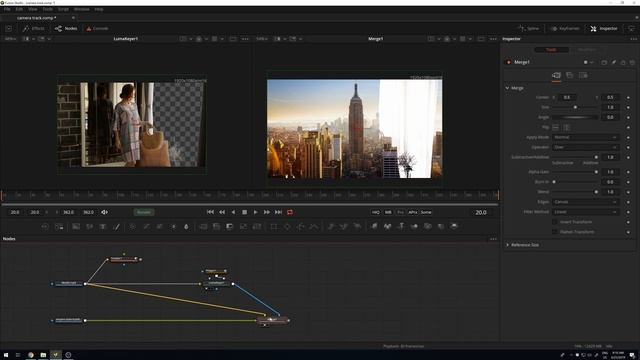The image size is (640, 360).
Task: Add a Color Corrector node from the toolbar
Action: [132, 227]
